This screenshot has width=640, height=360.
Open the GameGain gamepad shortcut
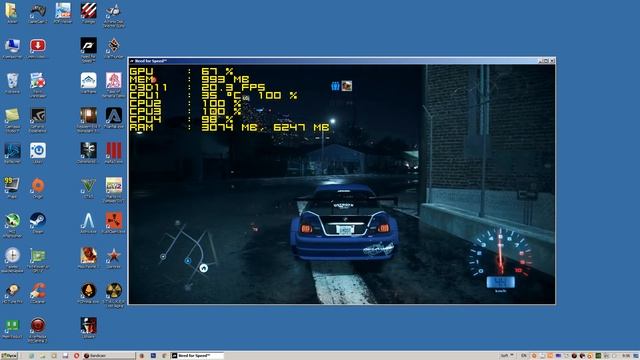pyautogui.click(x=38, y=11)
